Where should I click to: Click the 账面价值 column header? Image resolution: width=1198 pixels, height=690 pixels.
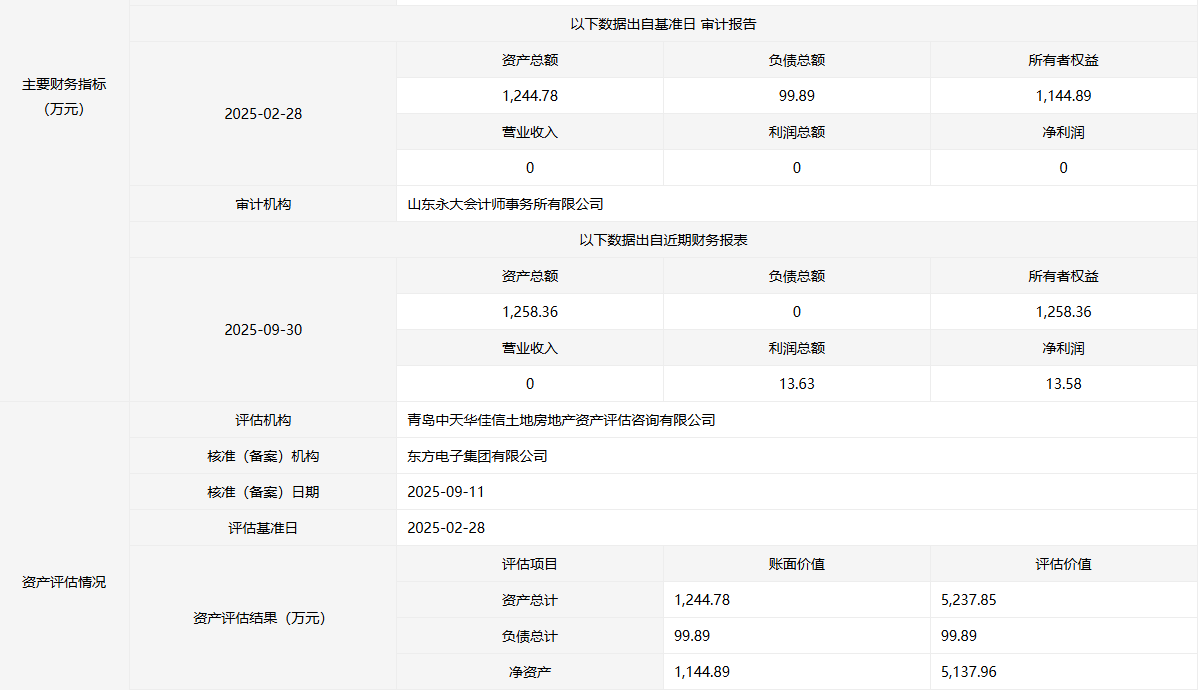(796, 564)
